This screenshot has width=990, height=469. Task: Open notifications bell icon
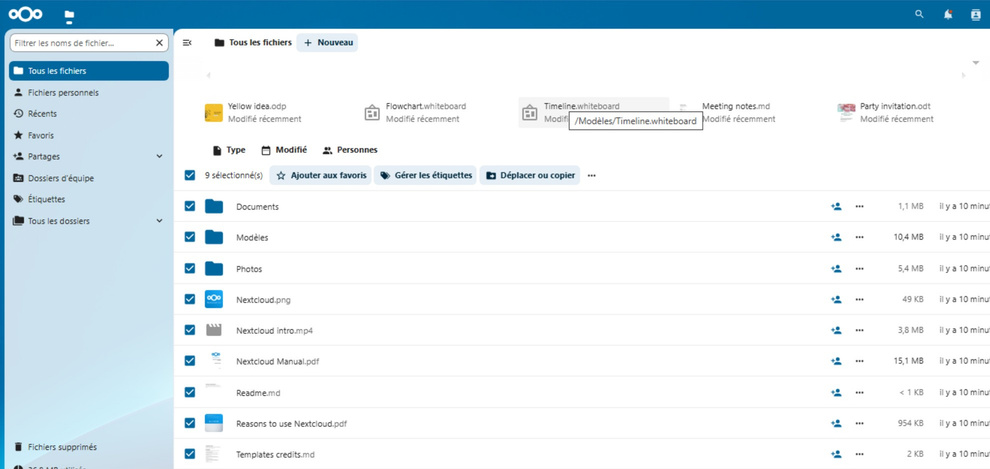point(948,14)
